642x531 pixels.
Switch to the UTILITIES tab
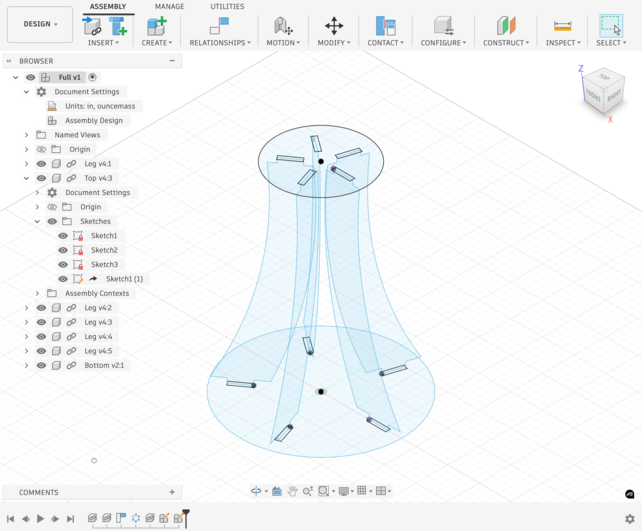[x=227, y=7]
